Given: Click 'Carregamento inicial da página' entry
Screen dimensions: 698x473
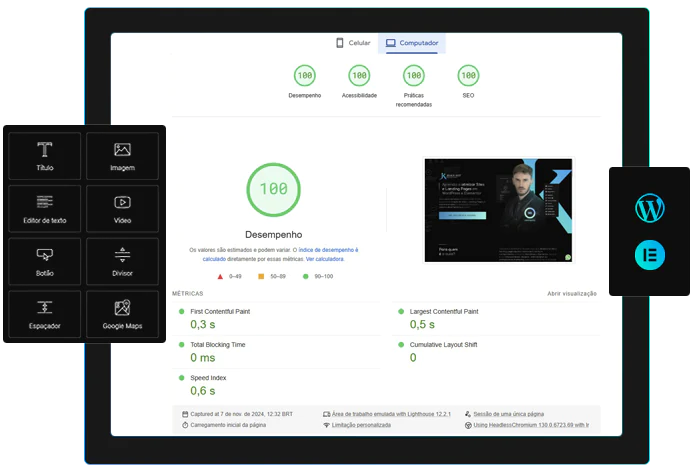Looking at the screenshot, I should (228, 425).
